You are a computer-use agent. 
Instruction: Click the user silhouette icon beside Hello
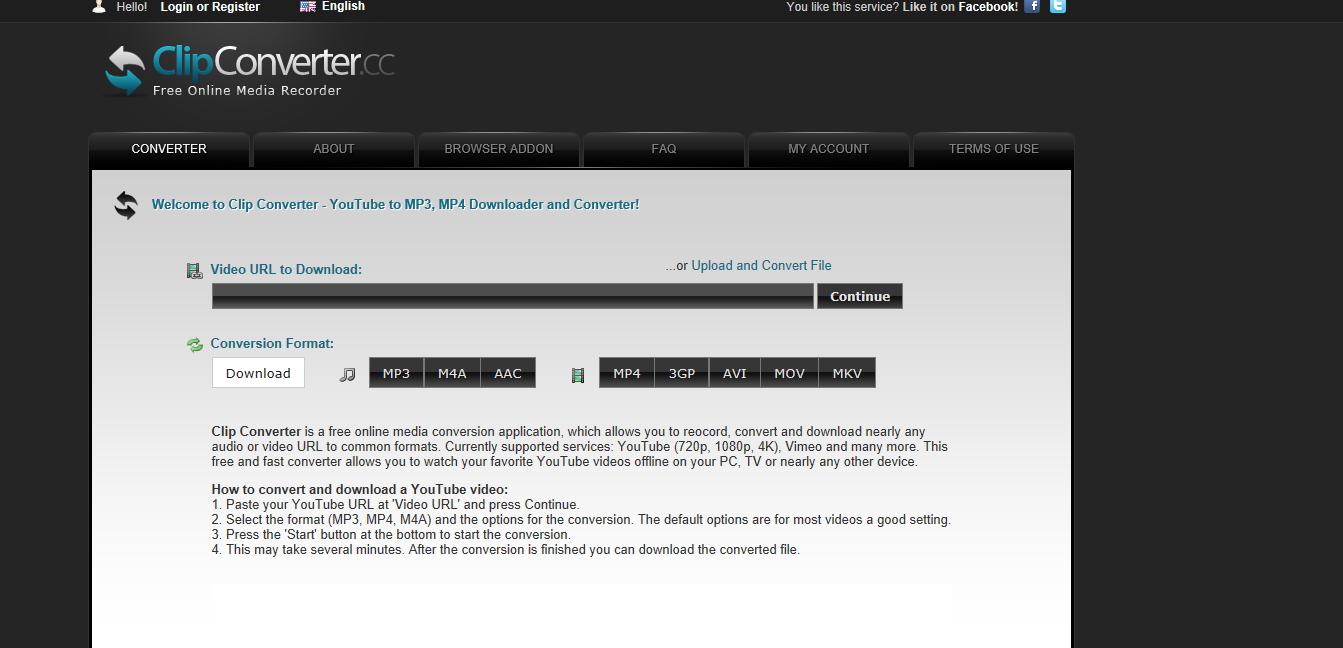[x=98, y=6]
